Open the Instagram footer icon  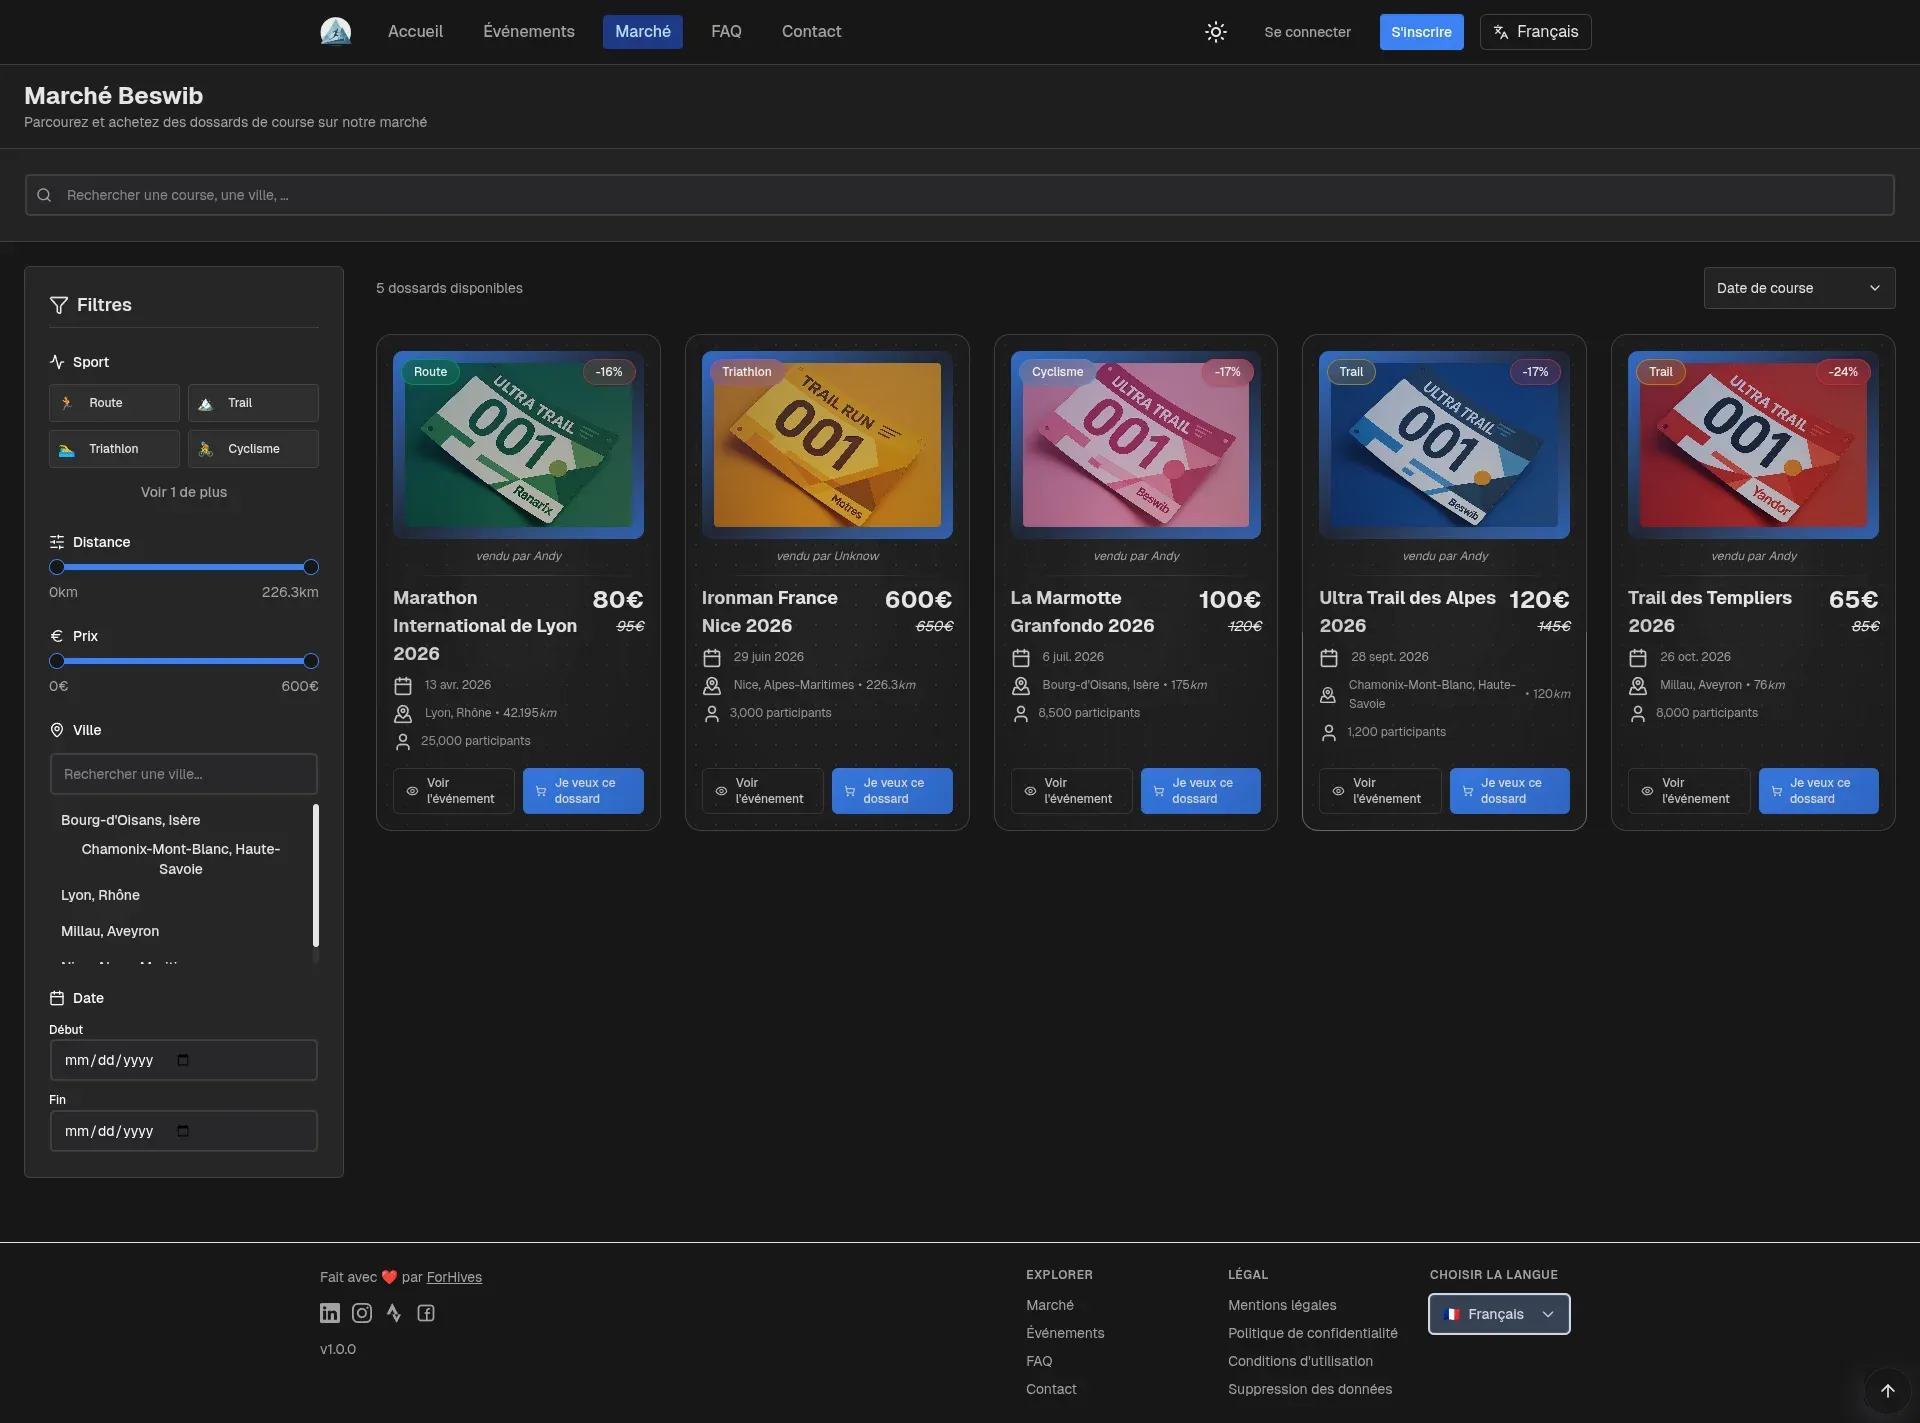[x=362, y=1313]
